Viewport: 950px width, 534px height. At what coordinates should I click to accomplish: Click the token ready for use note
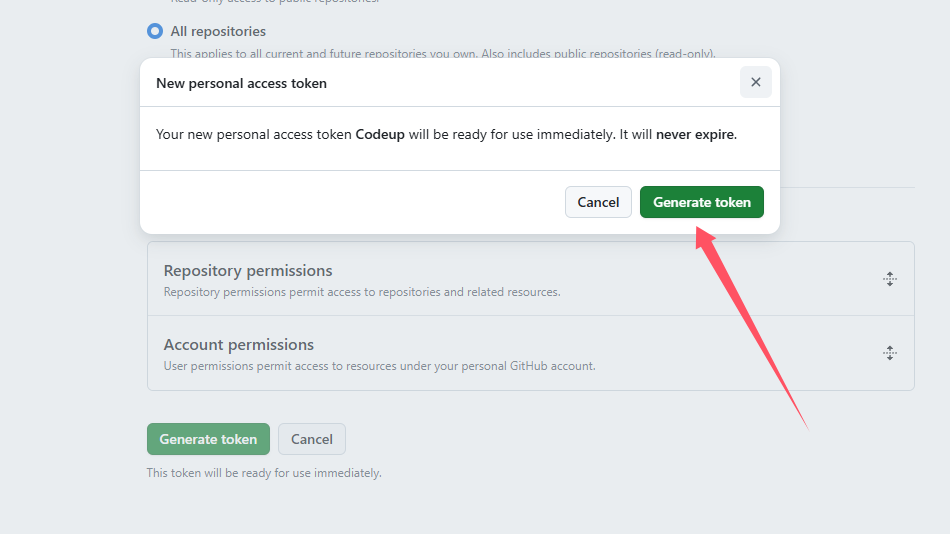264,473
